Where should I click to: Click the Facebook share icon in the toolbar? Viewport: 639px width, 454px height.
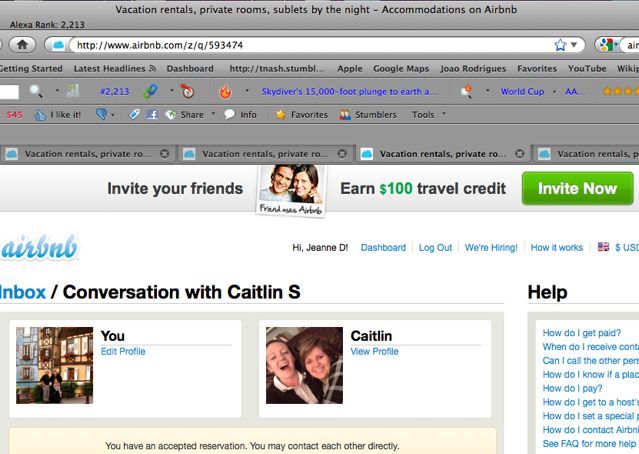[152, 115]
